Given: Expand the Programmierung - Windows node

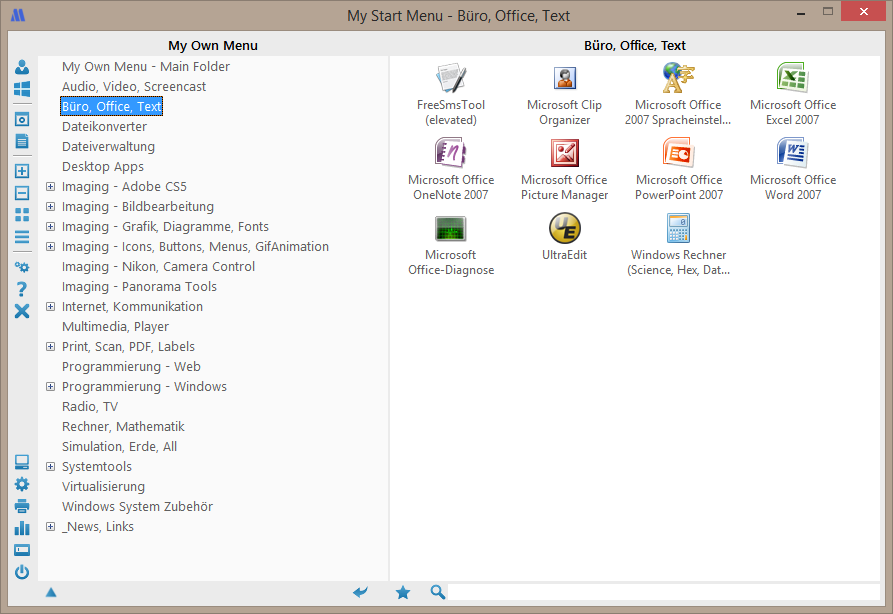Looking at the screenshot, I should [x=51, y=386].
